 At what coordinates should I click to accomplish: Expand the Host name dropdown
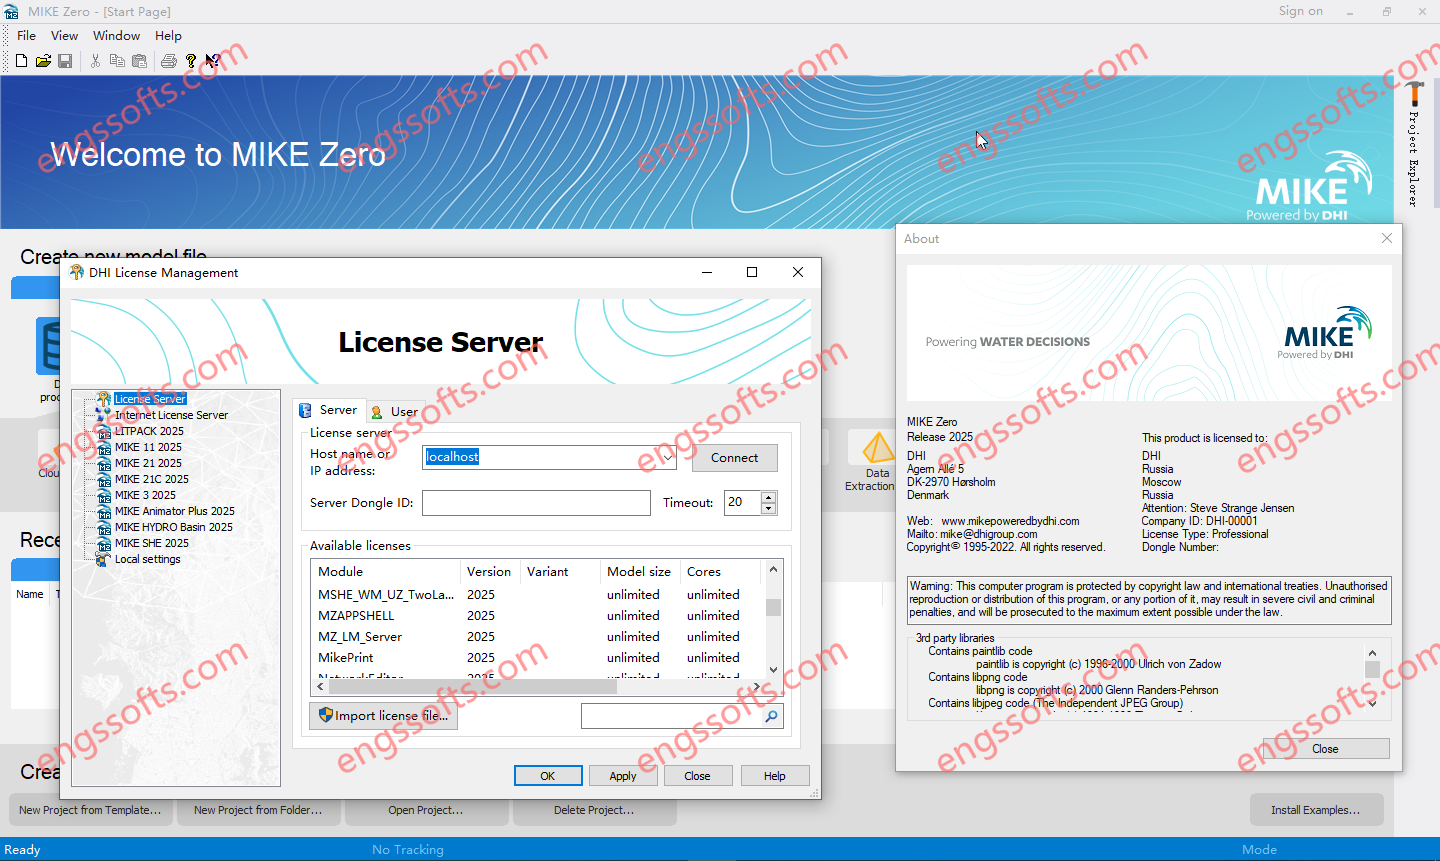[x=668, y=458]
